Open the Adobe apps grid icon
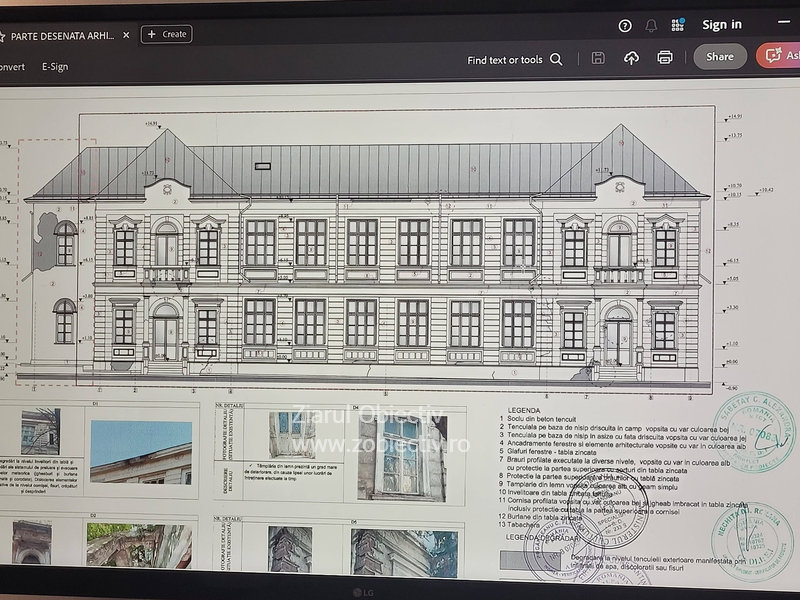 (677, 25)
